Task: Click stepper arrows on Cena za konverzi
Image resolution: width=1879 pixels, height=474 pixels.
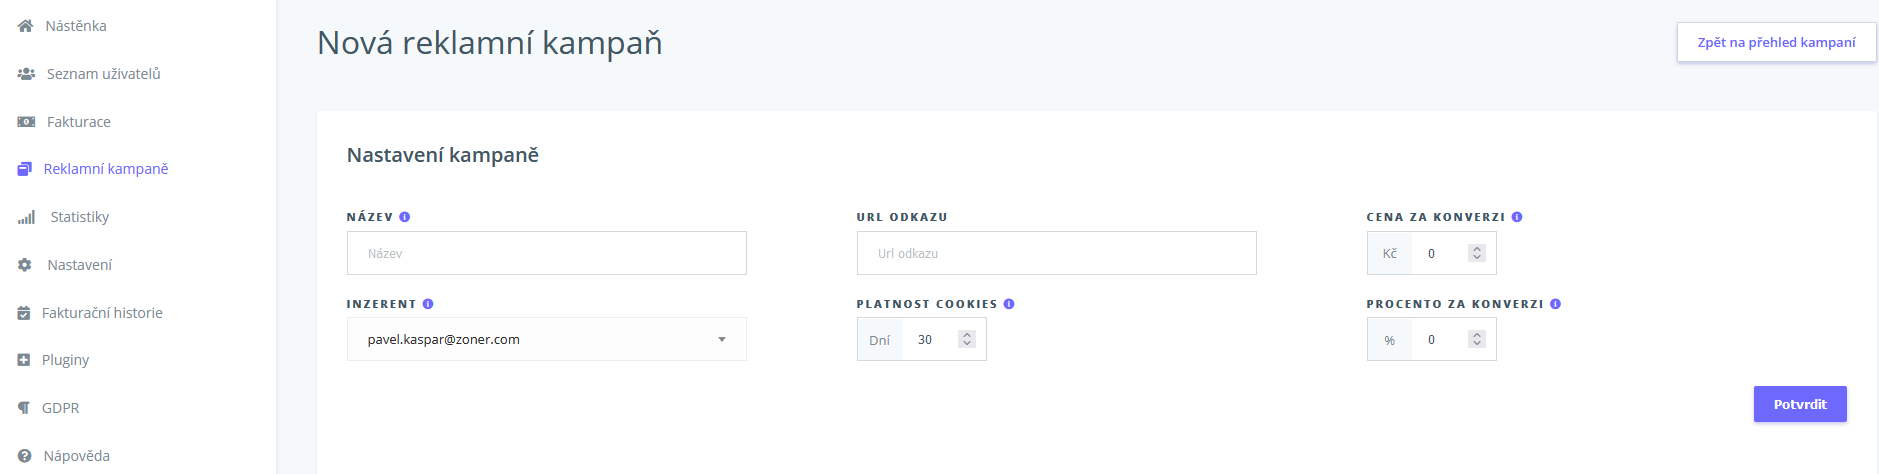Action: (1477, 254)
